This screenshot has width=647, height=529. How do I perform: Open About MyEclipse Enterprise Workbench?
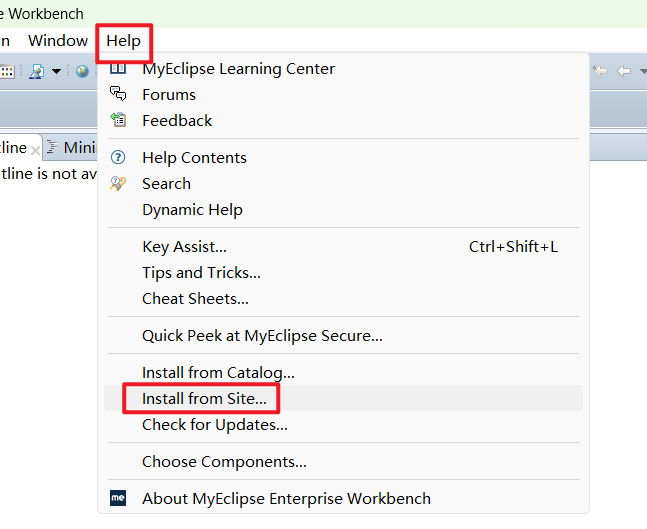coord(343,499)
